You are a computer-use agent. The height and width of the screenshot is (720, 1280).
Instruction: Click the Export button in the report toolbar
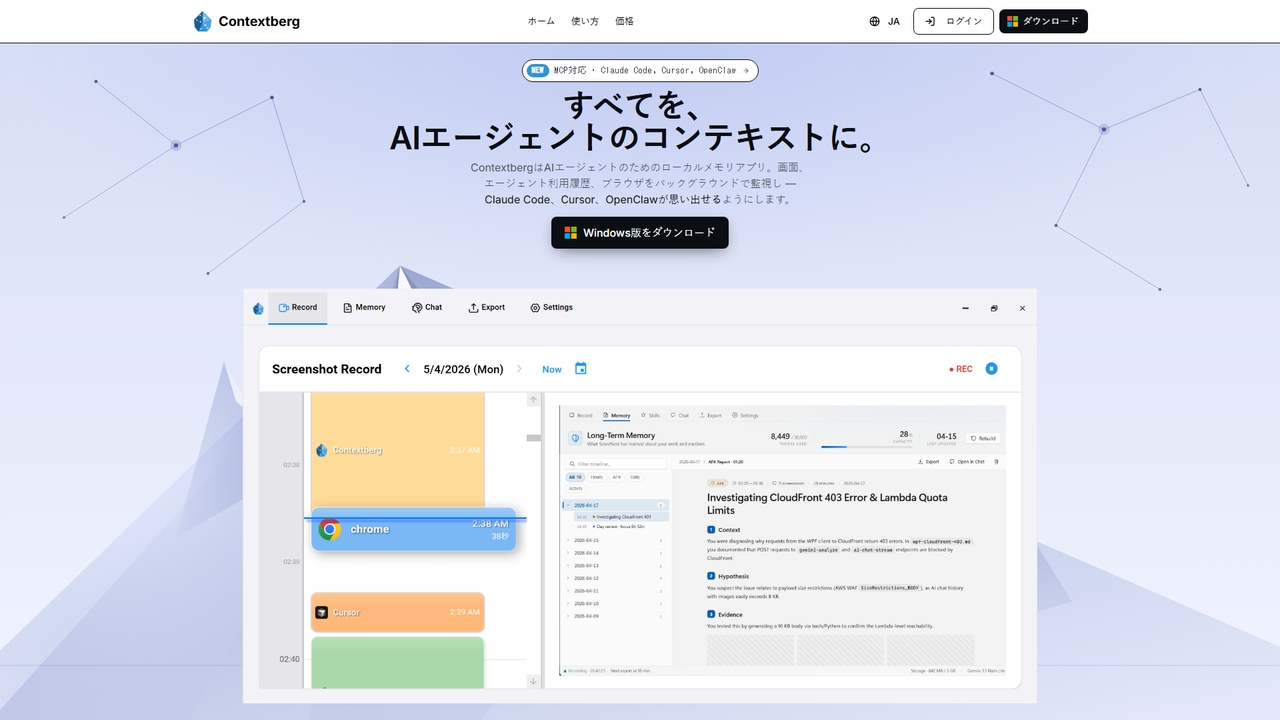pos(929,462)
